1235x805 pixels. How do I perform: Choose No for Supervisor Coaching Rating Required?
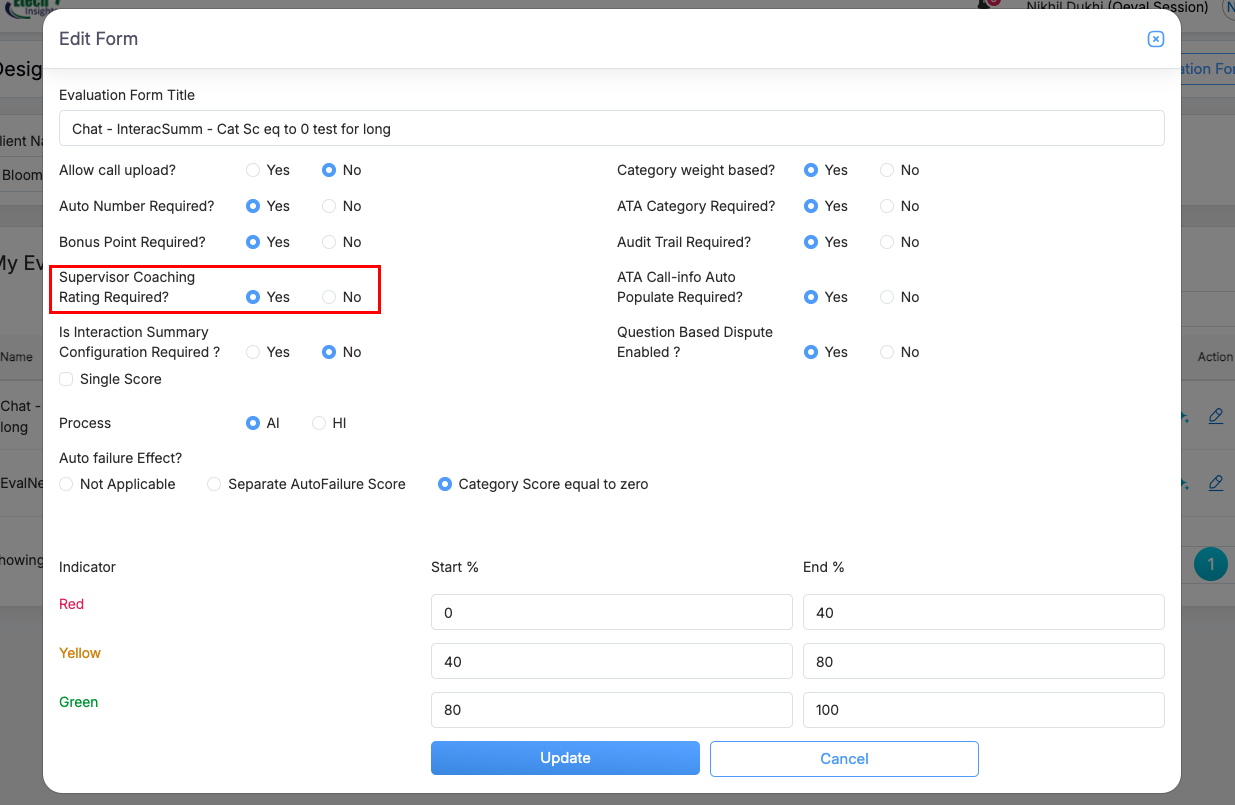click(329, 297)
